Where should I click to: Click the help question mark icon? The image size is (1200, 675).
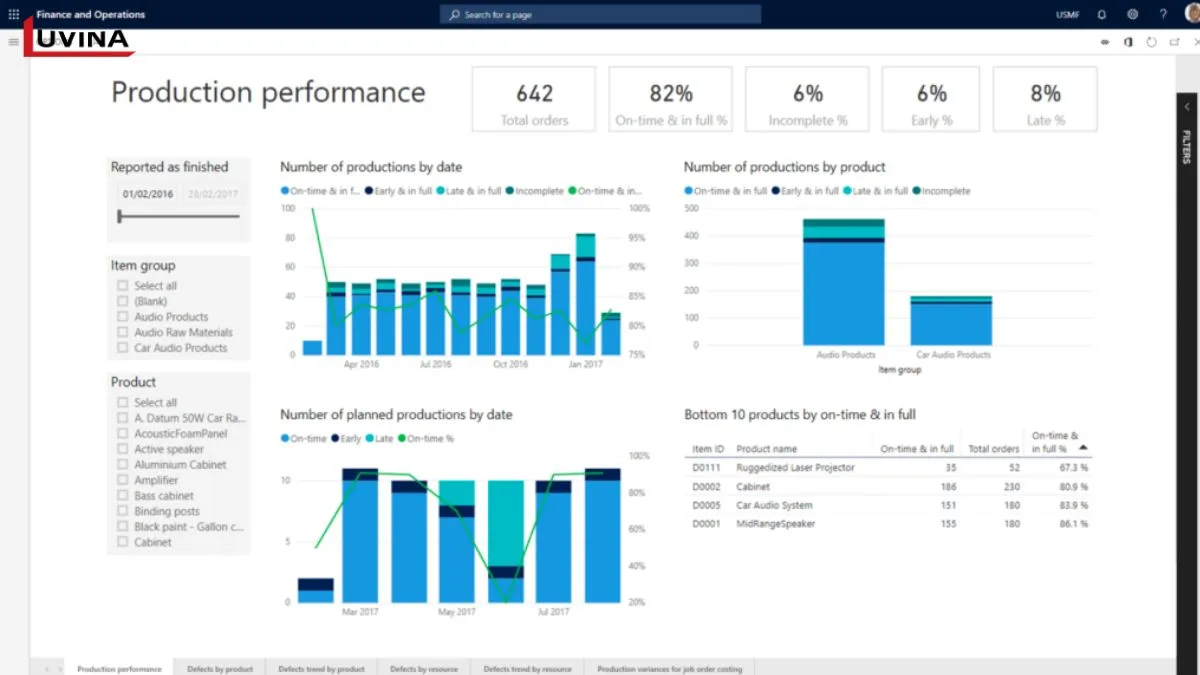coord(1162,15)
